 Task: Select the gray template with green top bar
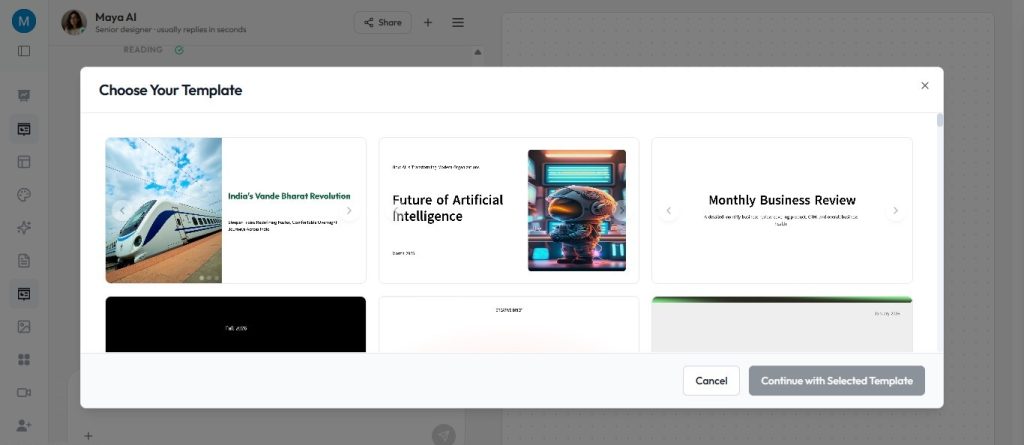coord(782,325)
